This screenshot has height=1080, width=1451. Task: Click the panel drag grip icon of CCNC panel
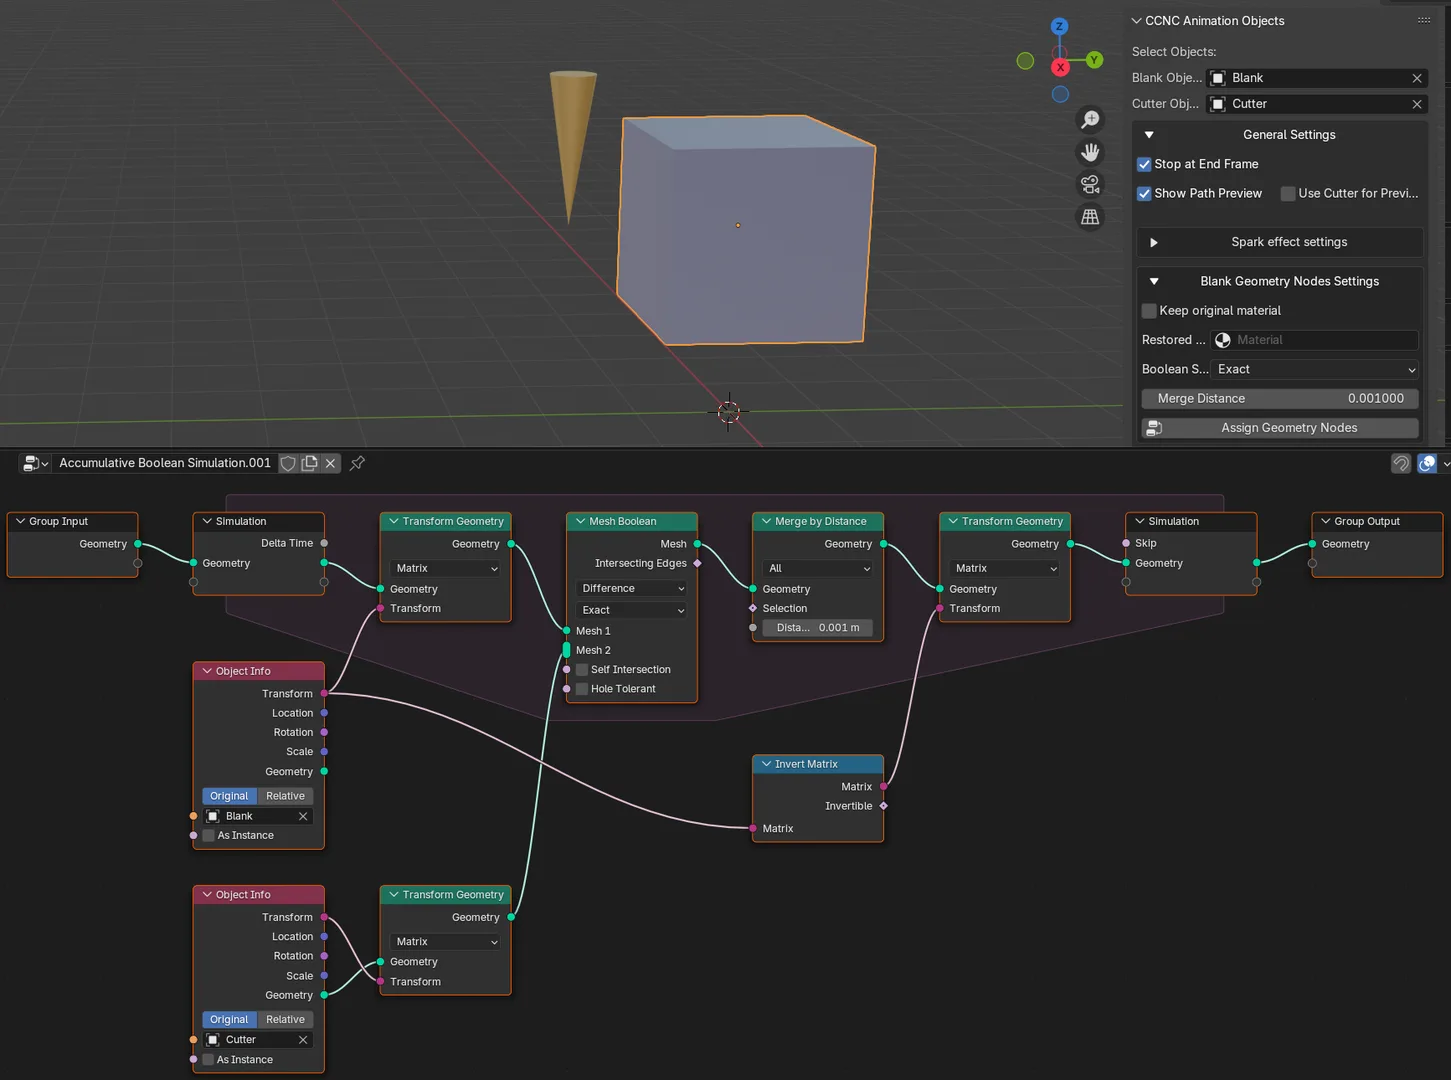point(1424,20)
